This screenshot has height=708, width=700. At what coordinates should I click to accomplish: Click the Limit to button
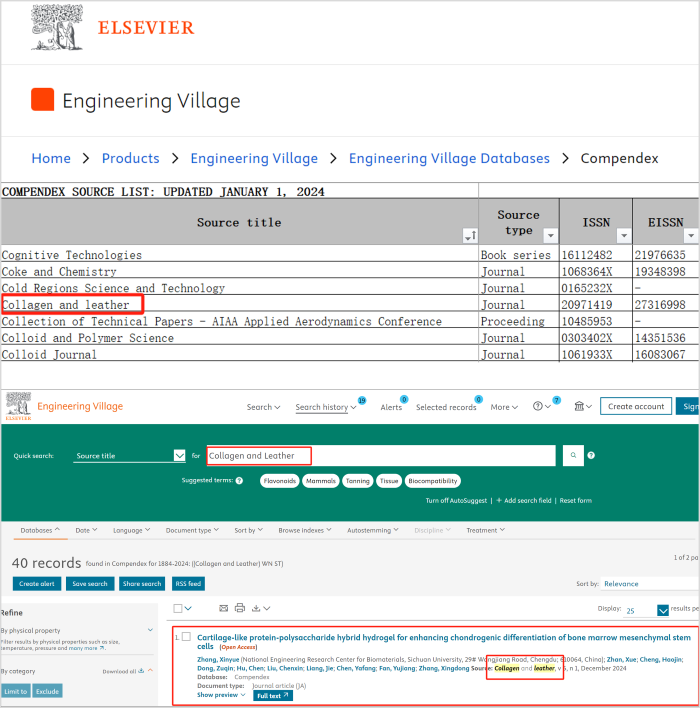point(16,691)
